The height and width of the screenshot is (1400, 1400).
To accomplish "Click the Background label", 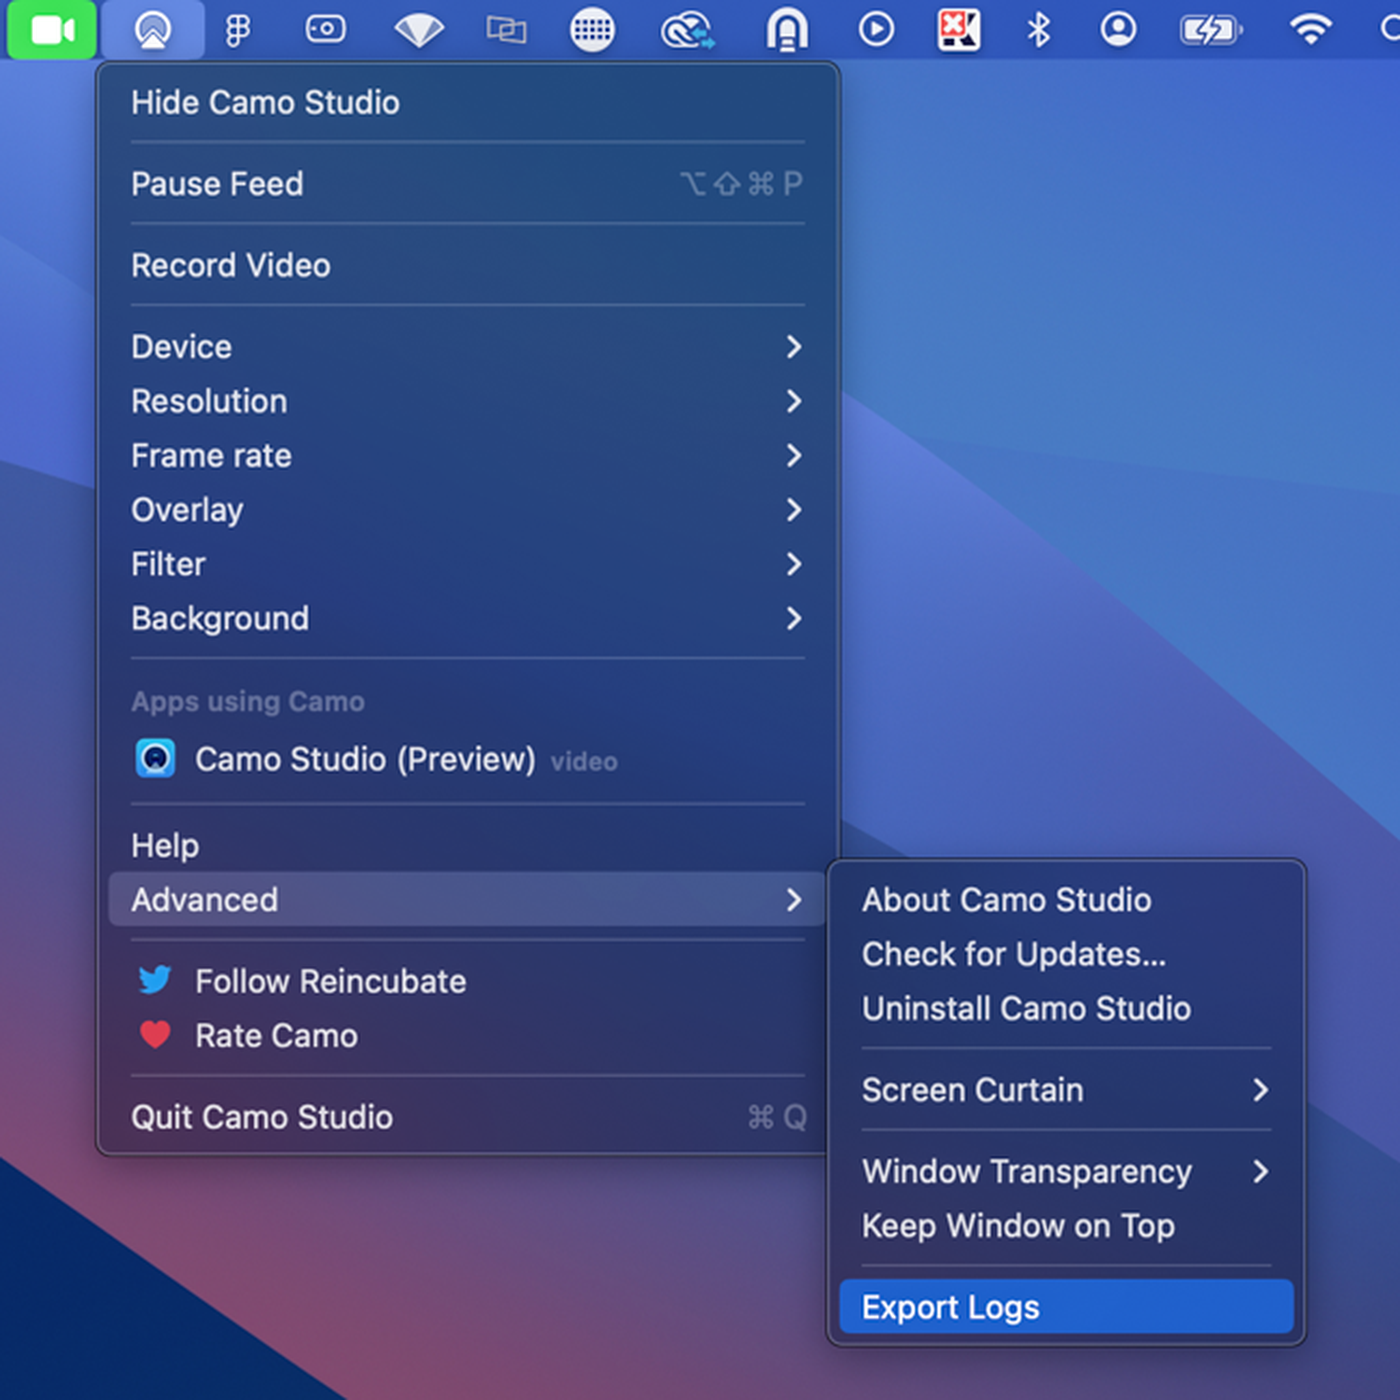I will click(220, 619).
